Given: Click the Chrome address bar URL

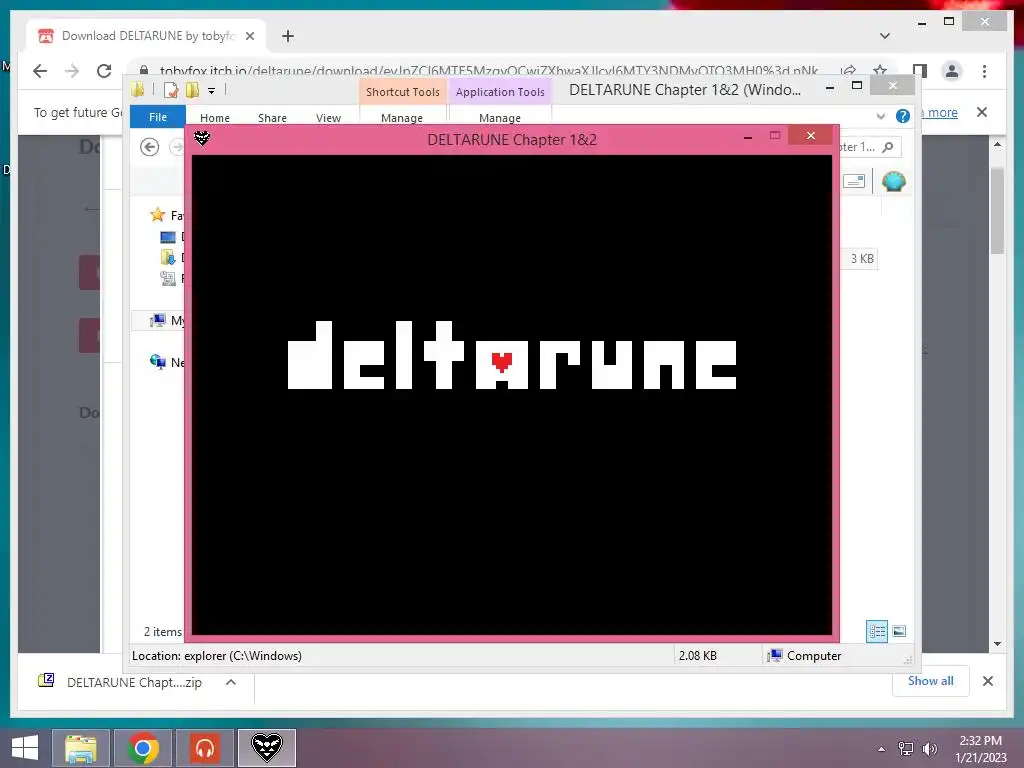Looking at the screenshot, I should click(488, 71).
